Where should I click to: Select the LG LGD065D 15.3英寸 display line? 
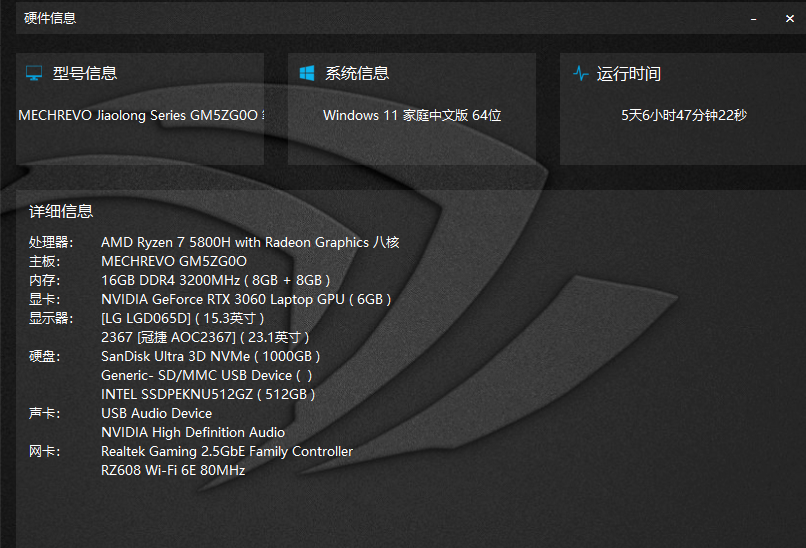pos(182,318)
